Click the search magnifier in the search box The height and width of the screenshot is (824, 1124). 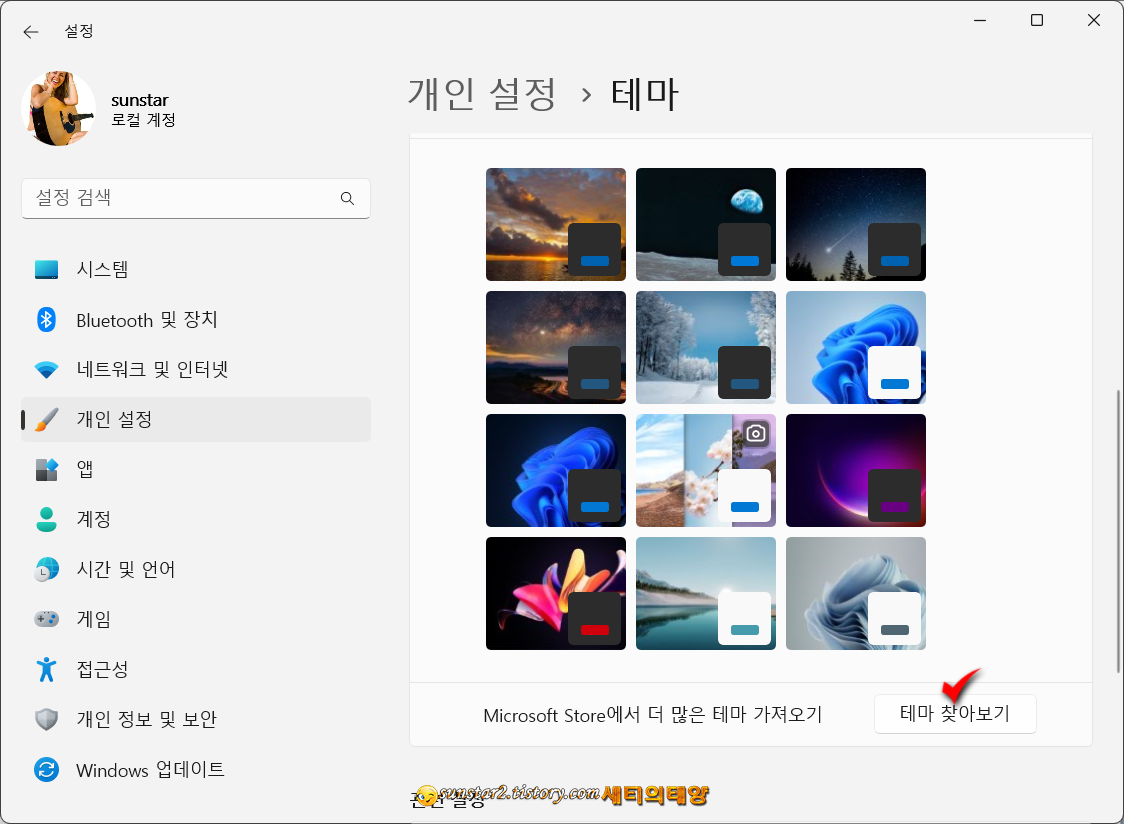click(x=347, y=199)
